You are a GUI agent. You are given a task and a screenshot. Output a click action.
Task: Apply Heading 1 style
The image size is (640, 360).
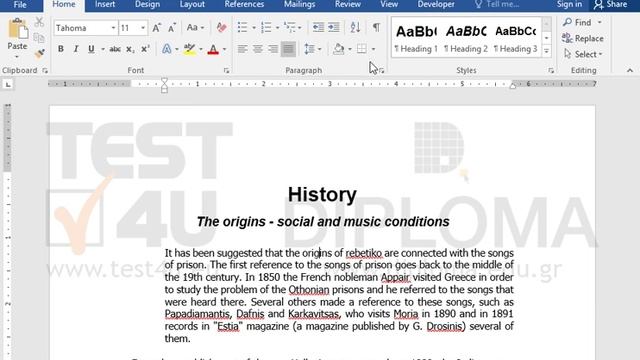[x=416, y=39]
